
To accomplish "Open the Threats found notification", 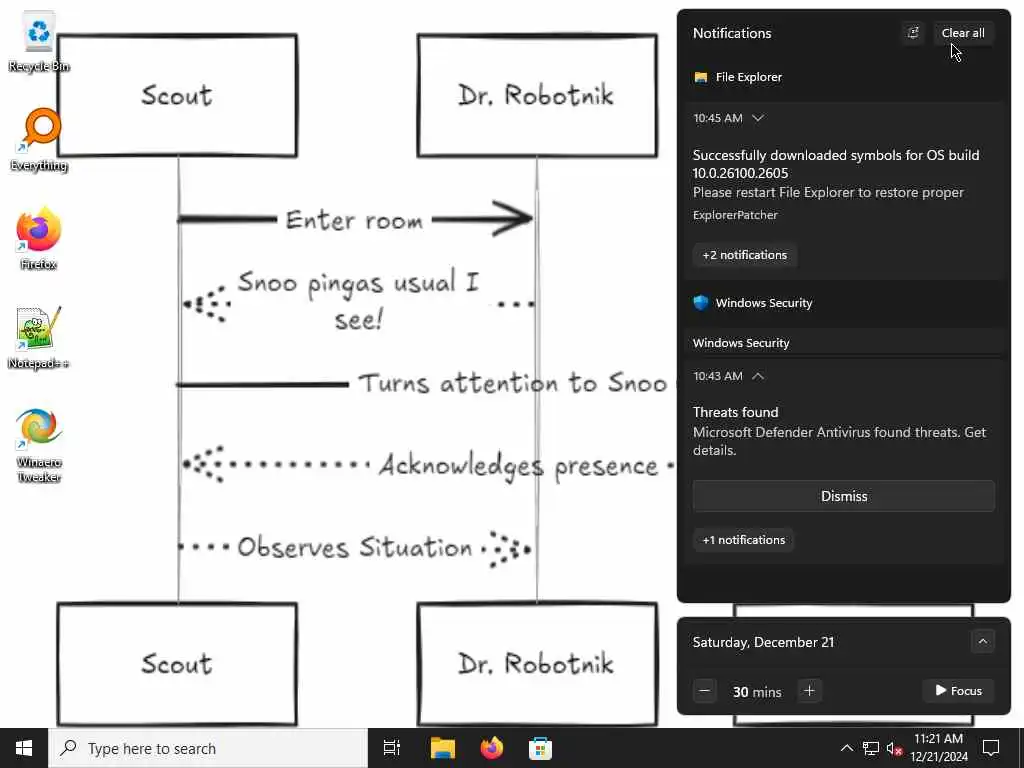I will [x=839, y=430].
